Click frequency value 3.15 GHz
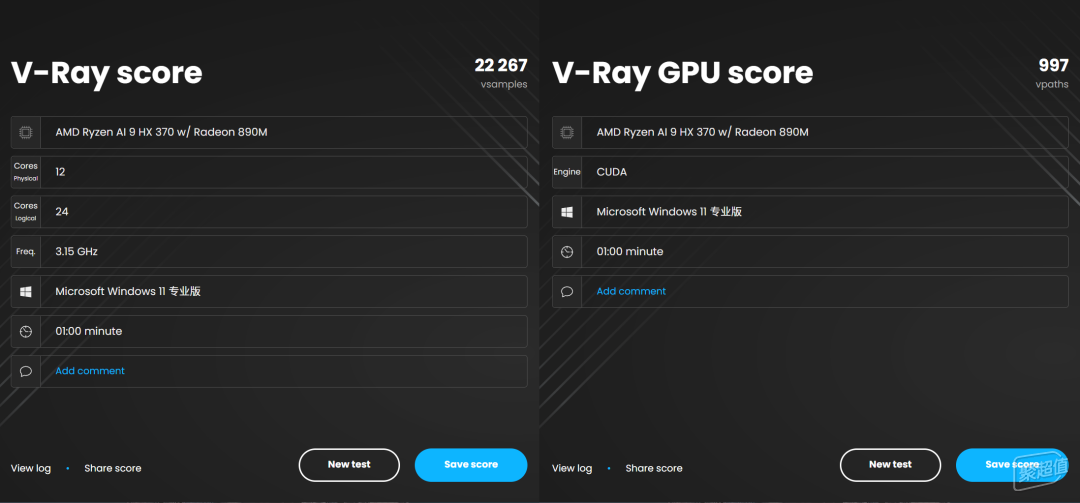Screen dimensions: 1080x503 (x=76, y=252)
